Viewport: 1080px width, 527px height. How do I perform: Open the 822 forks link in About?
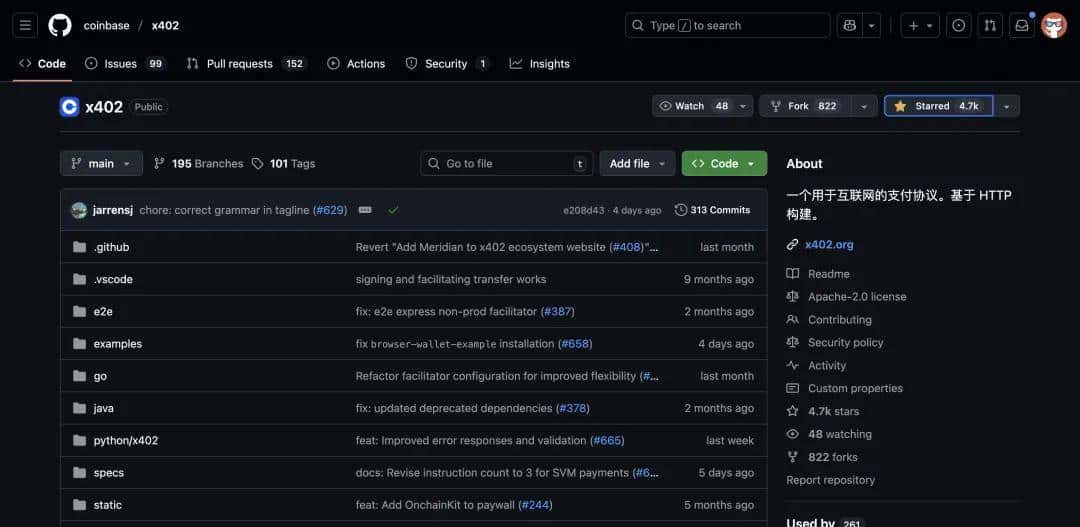point(833,457)
